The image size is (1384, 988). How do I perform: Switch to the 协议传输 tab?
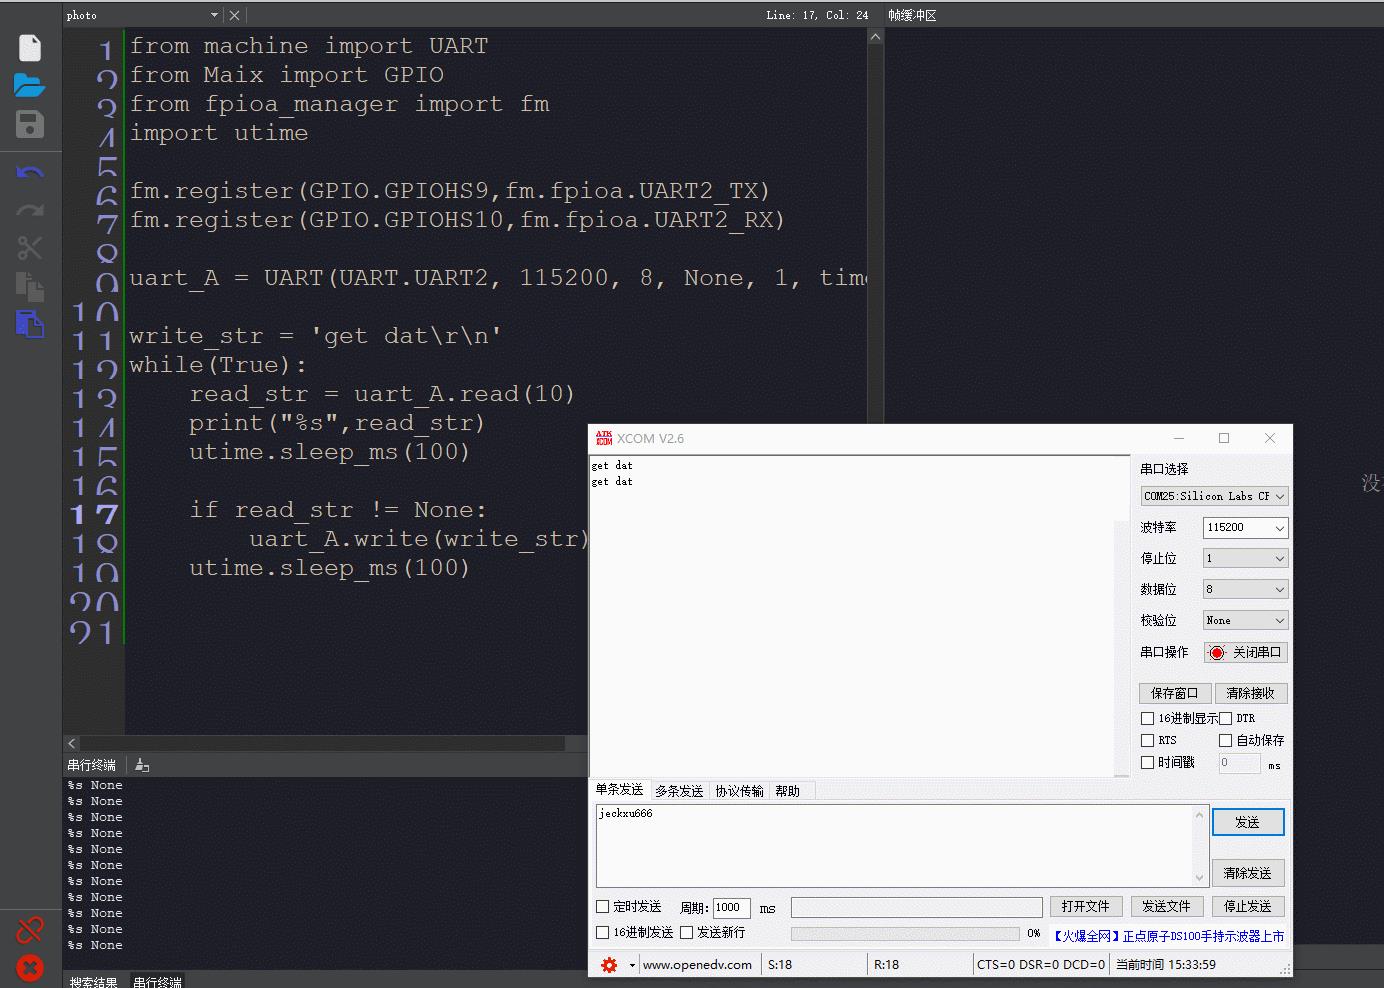pyautogui.click(x=739, y=791)
